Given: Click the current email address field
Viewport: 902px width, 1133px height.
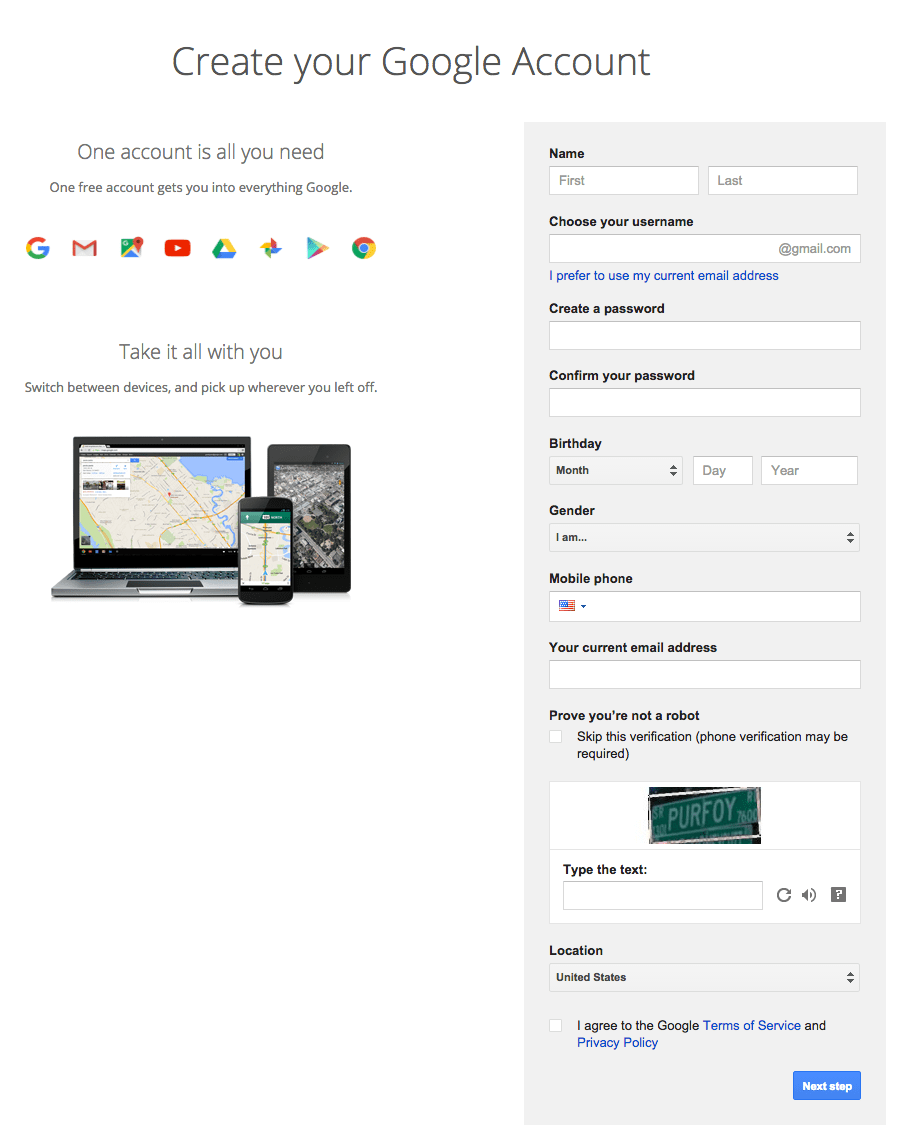Looking at the screenshot, I should pyautogui.click(x=705, y=674).
